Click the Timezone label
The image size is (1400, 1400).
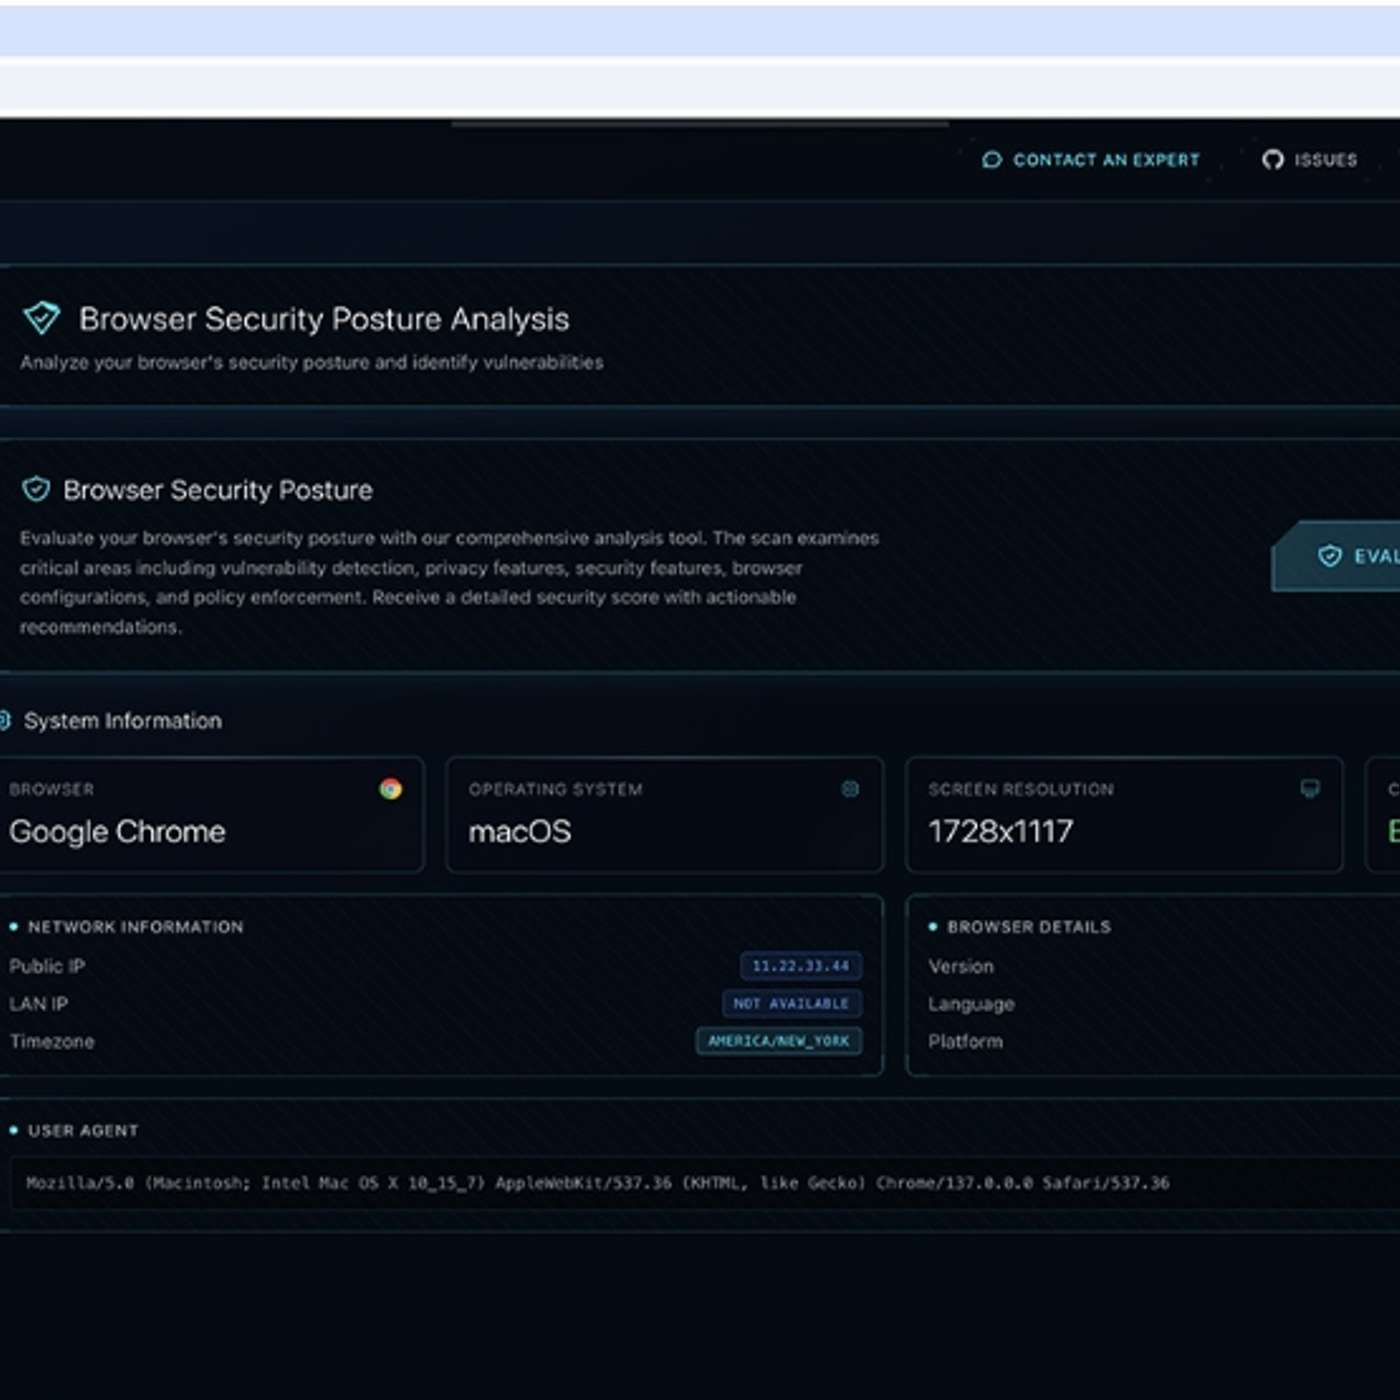pyautogui.click(x=52, y=1041)
